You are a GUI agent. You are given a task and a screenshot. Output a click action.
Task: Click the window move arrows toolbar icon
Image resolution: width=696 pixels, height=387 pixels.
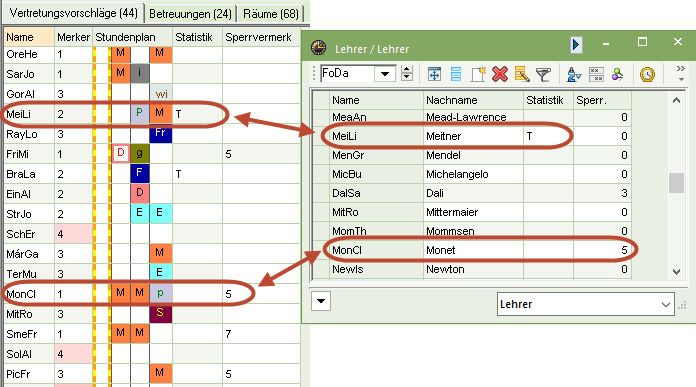(x=434, y=74)
